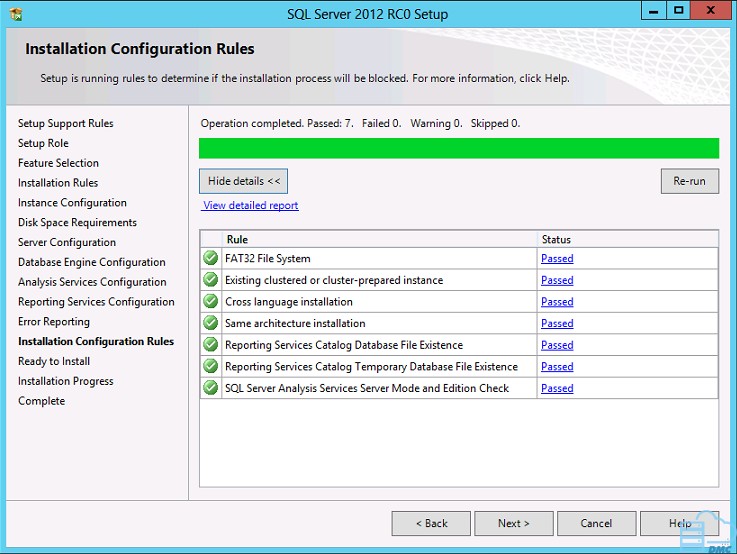Open Help for this setup page

pyautogui.click(x=679, y=523)
